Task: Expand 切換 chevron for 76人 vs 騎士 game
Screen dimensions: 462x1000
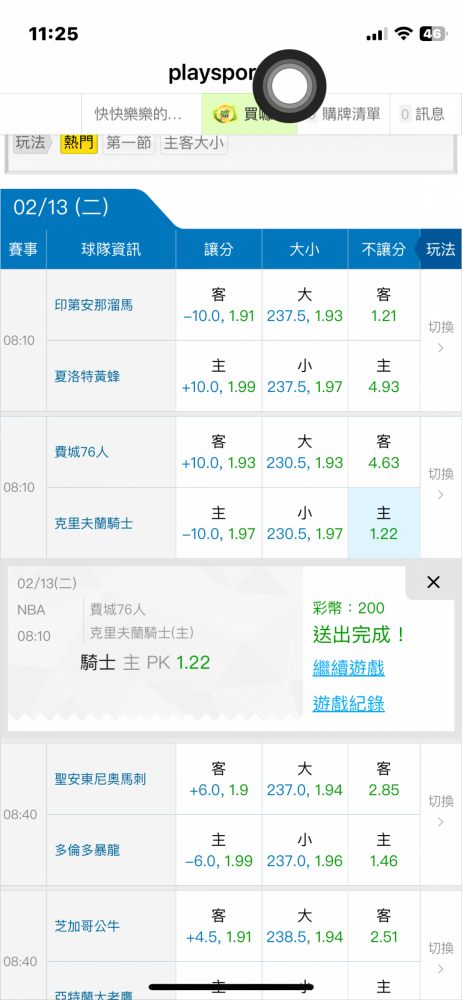Action: point(440,484)
